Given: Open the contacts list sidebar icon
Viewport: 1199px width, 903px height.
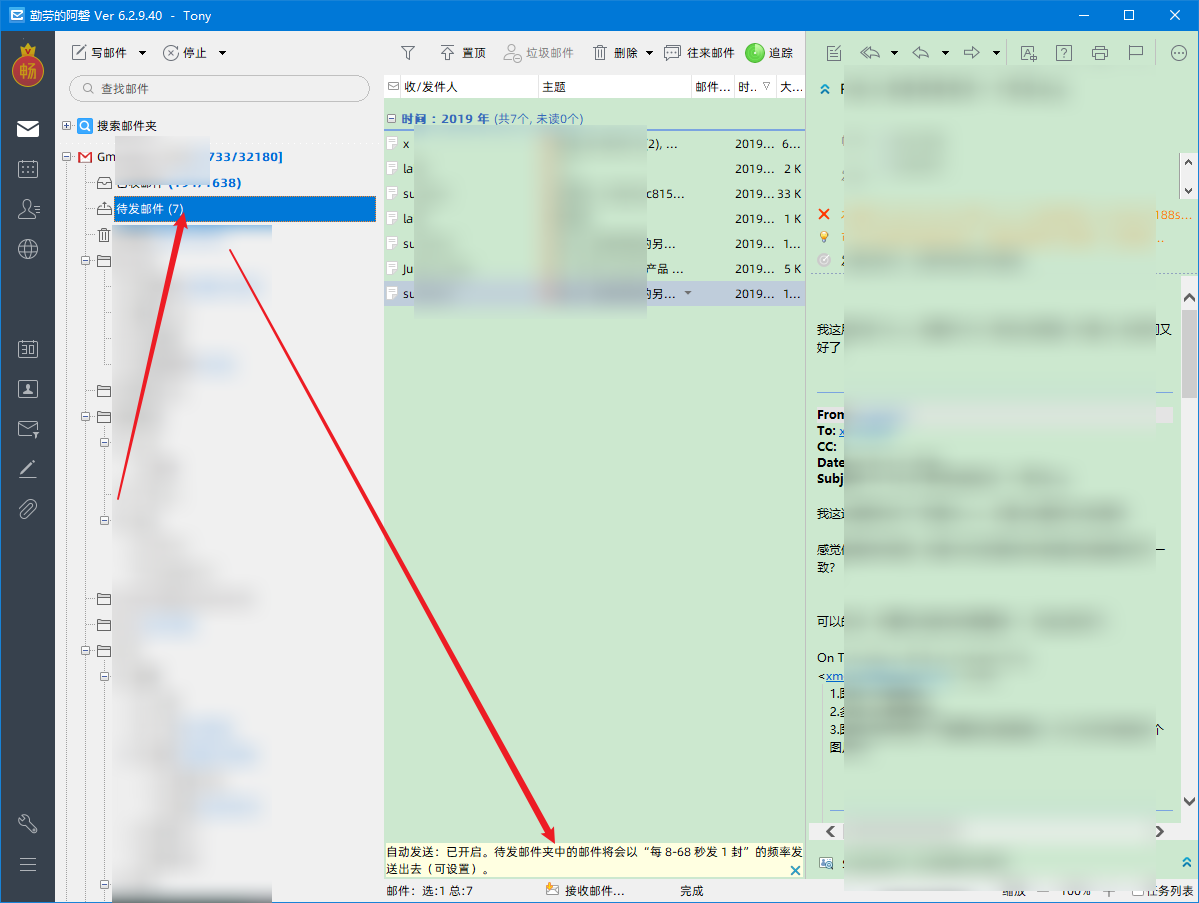Looking at the screenshot, I should pos(28,209).
